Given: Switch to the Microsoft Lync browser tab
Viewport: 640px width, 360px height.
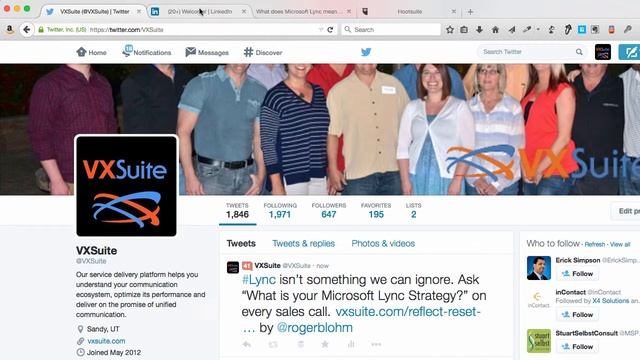Looking at the screenshot, I should coord(303,12).
